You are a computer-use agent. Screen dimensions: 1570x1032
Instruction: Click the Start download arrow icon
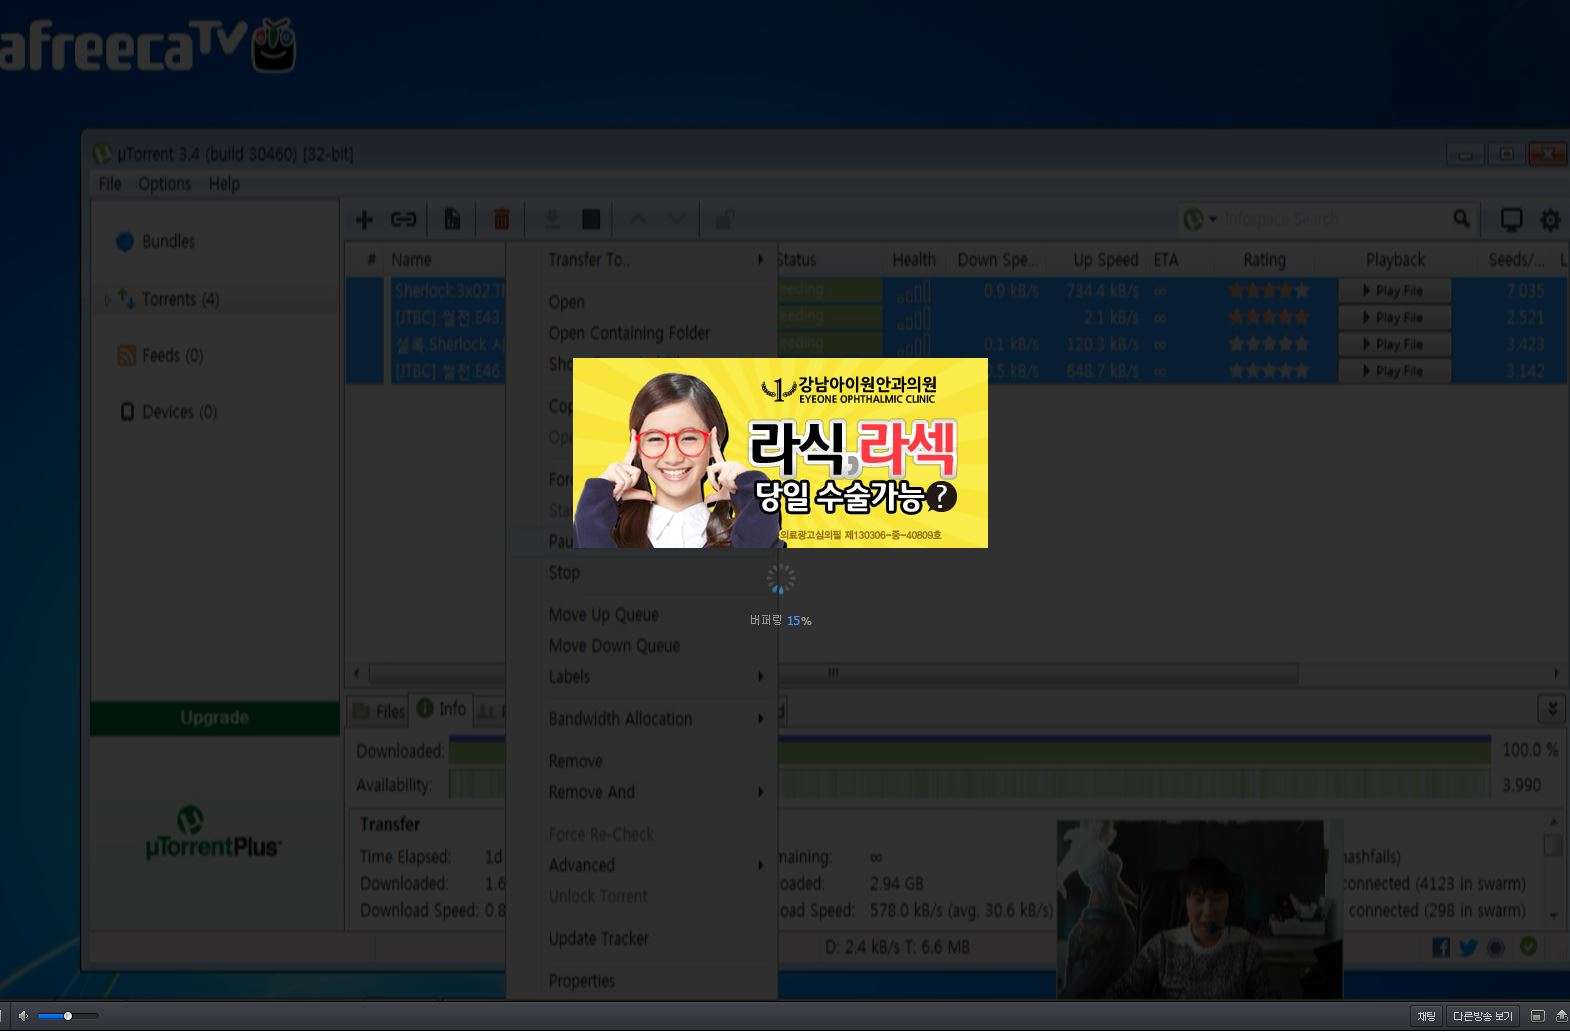551,219
